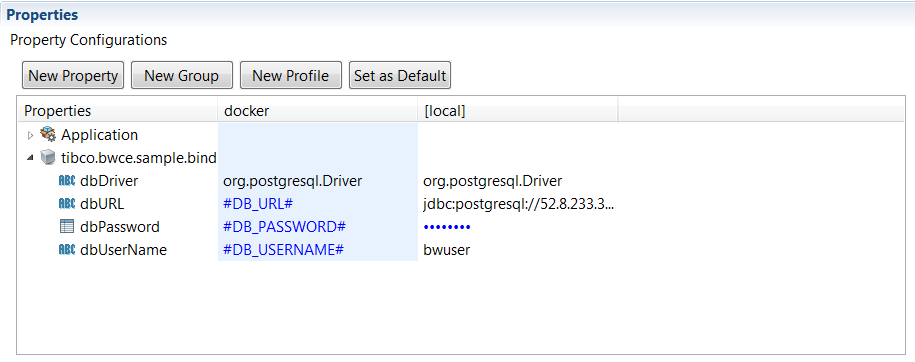Select the dbURL property
915x362 pixels.
[x=102, y=204]
